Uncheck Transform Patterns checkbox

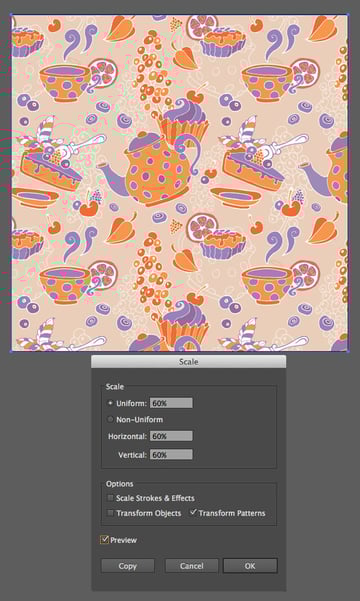(193, 512)
